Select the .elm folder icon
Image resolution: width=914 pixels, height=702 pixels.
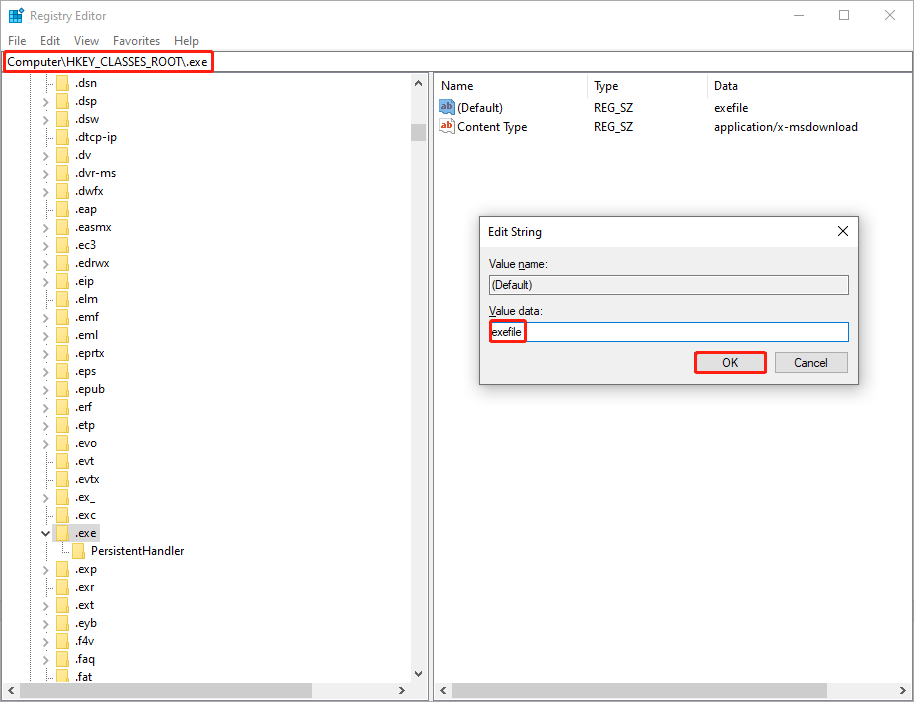[62, 299]
